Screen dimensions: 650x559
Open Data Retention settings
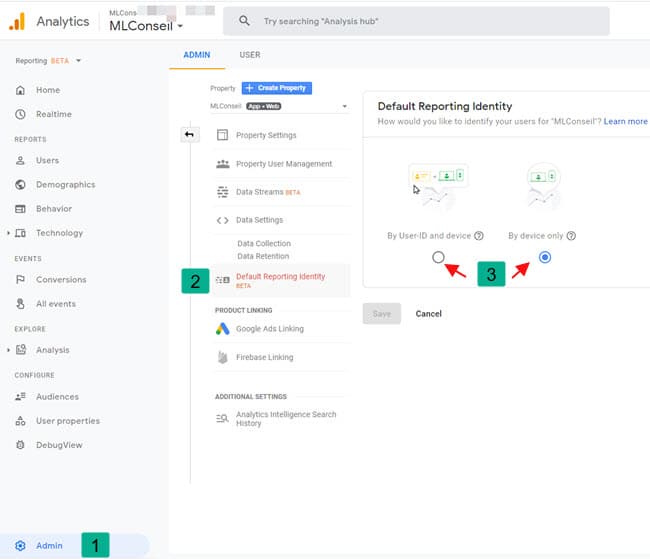point(263,256)
